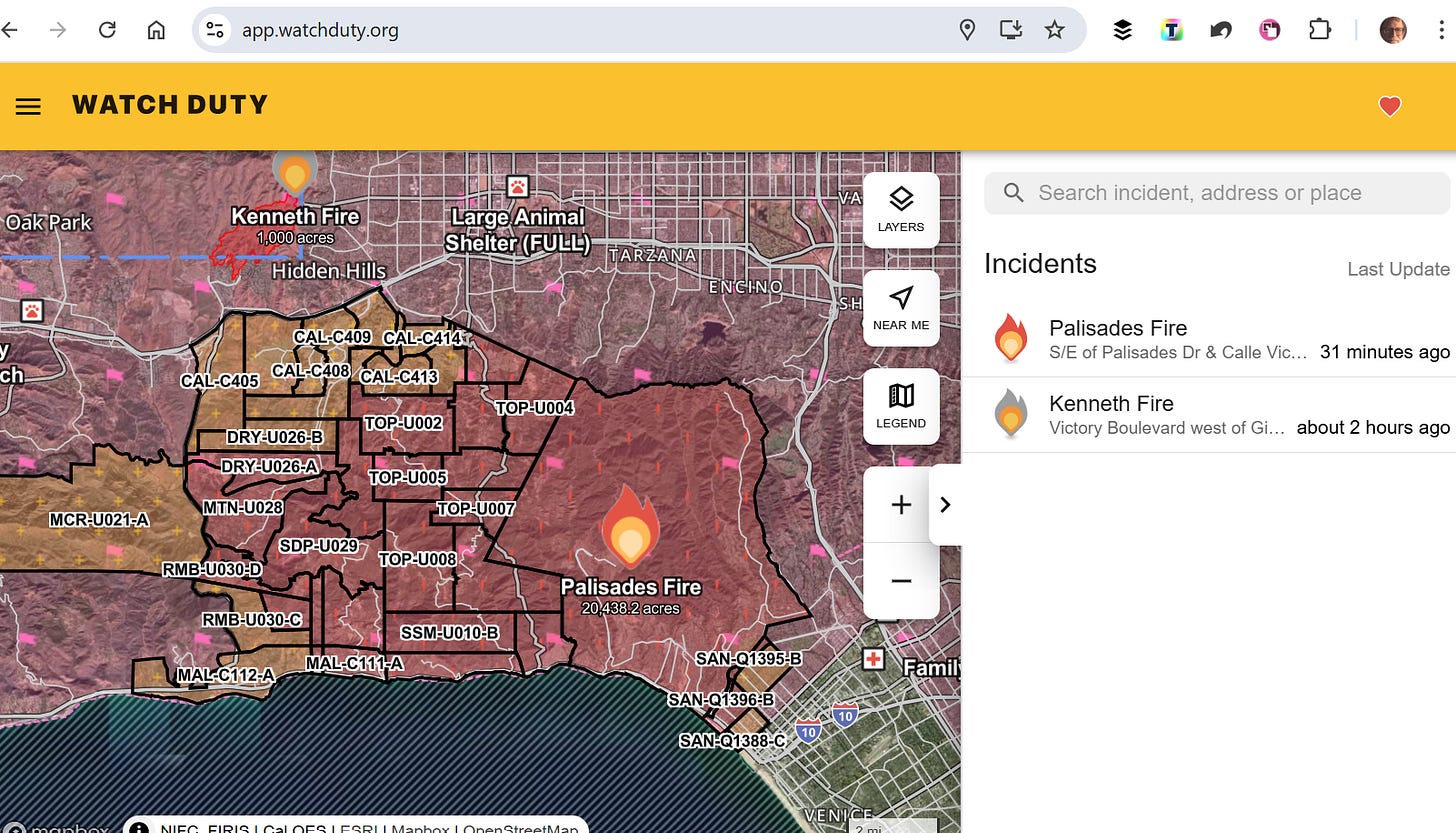Sort incidents by Last Update
Viewport: 1456px width, 833px height.
pos(1398,269)
